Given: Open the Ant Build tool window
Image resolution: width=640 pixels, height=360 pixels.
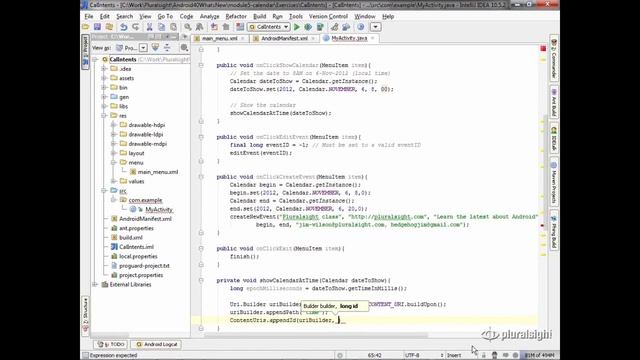Looking at the screenshot, I should [554, 102].
